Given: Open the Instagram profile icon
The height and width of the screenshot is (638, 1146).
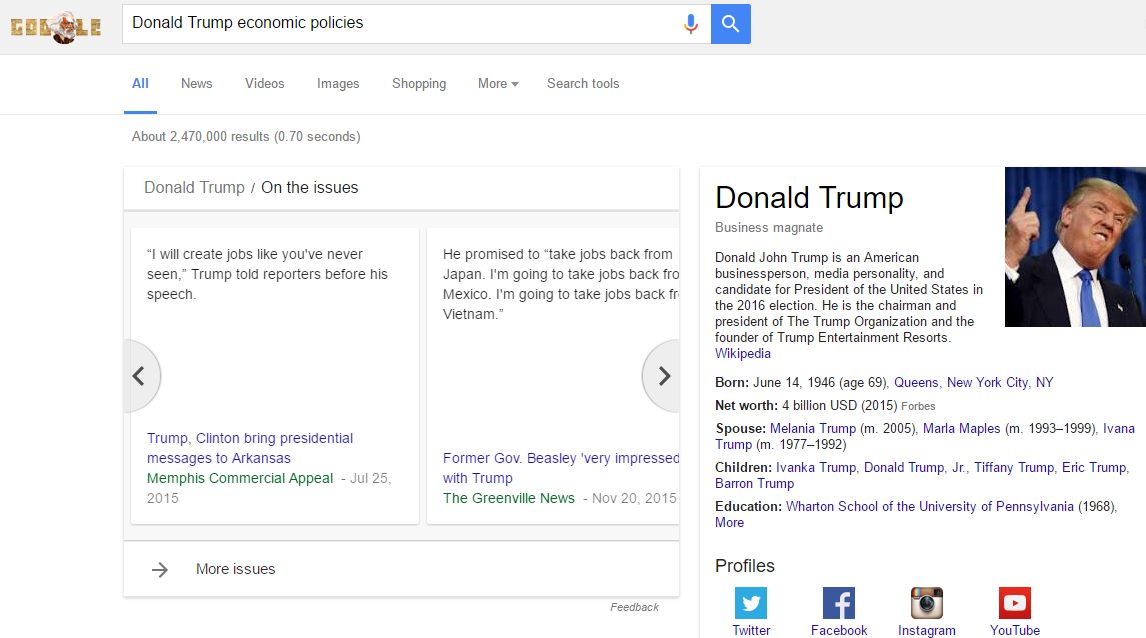Looking at the screenshot, I should (927, 603).
